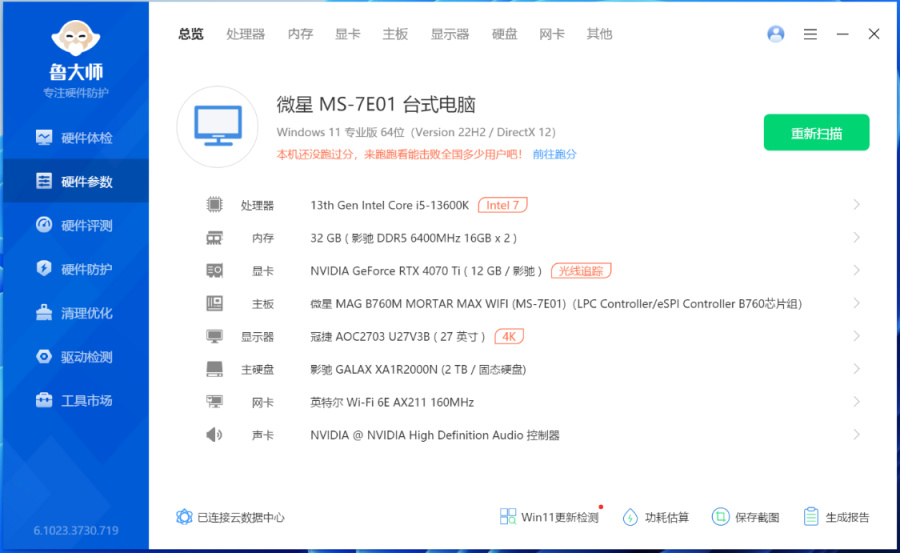Click version number 6.1023.3730.719

pos(76,530)
